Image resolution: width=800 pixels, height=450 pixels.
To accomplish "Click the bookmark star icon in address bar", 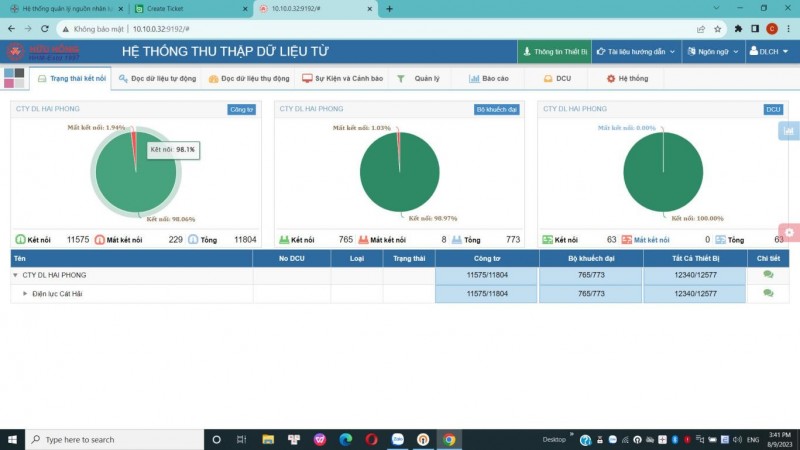I will click(x=717, y=29).
